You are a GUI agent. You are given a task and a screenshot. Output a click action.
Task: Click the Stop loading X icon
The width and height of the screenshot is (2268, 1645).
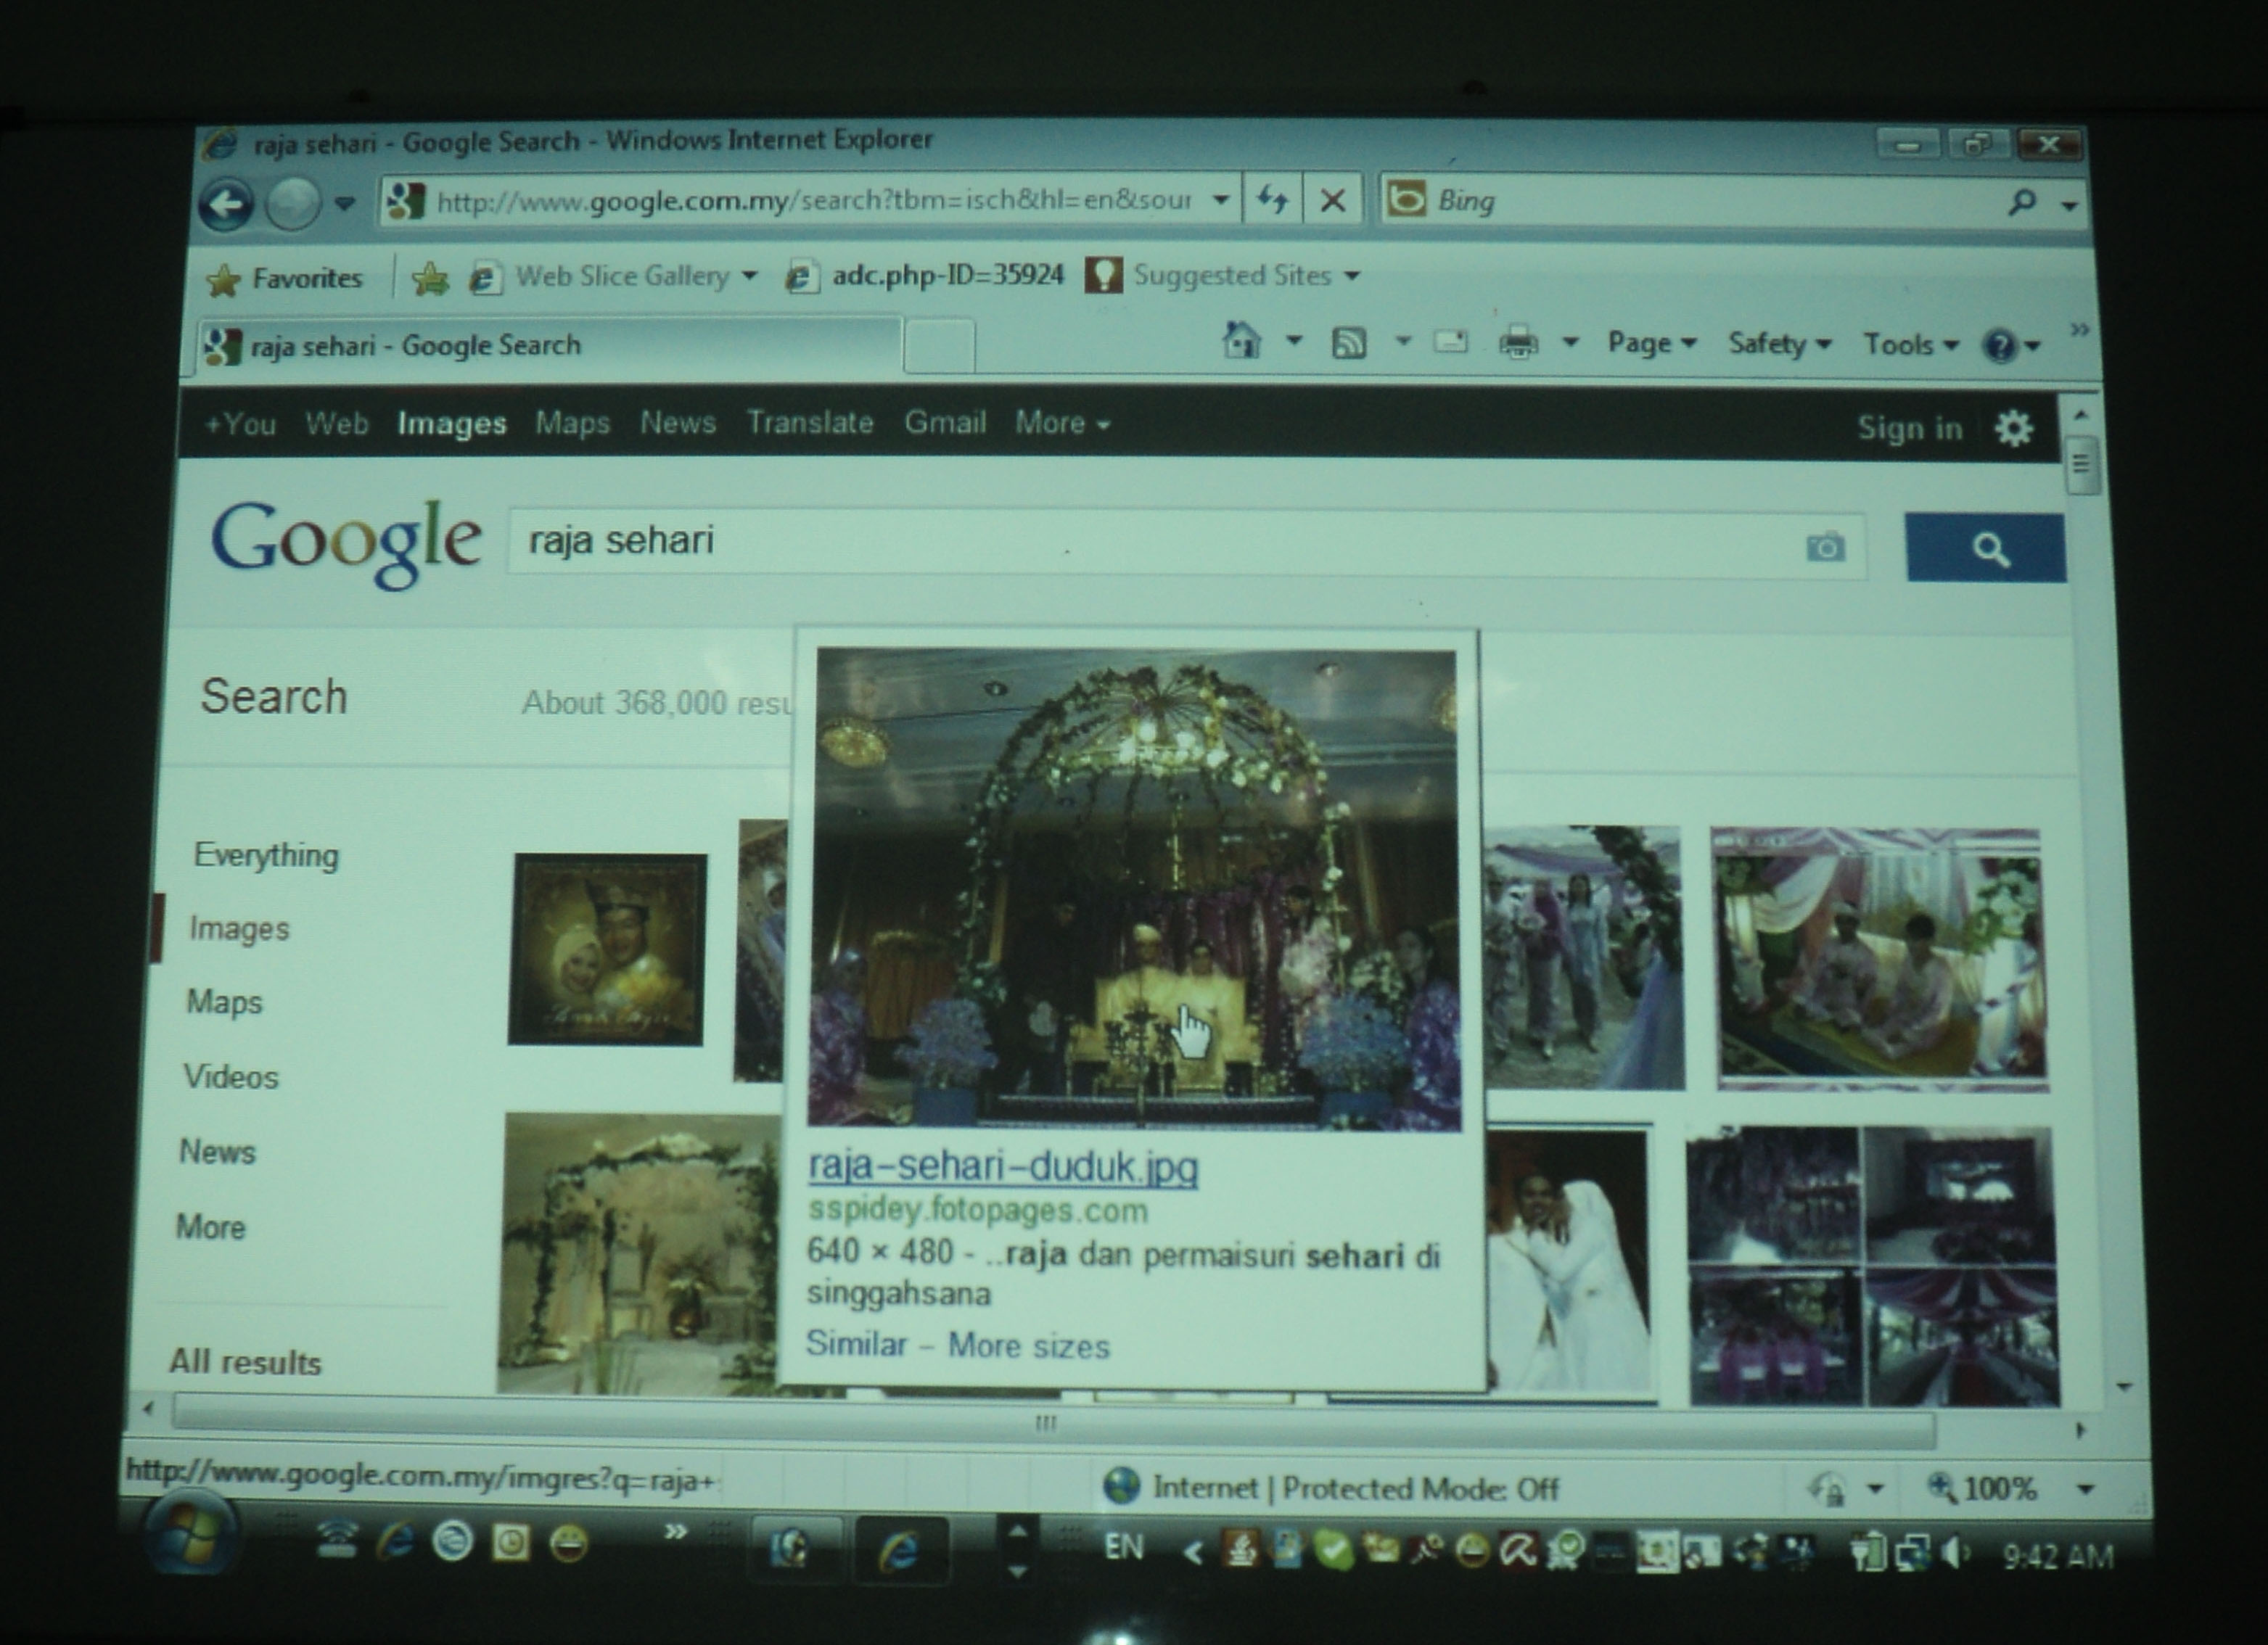pyautogui.click(x=1332, y=201)
